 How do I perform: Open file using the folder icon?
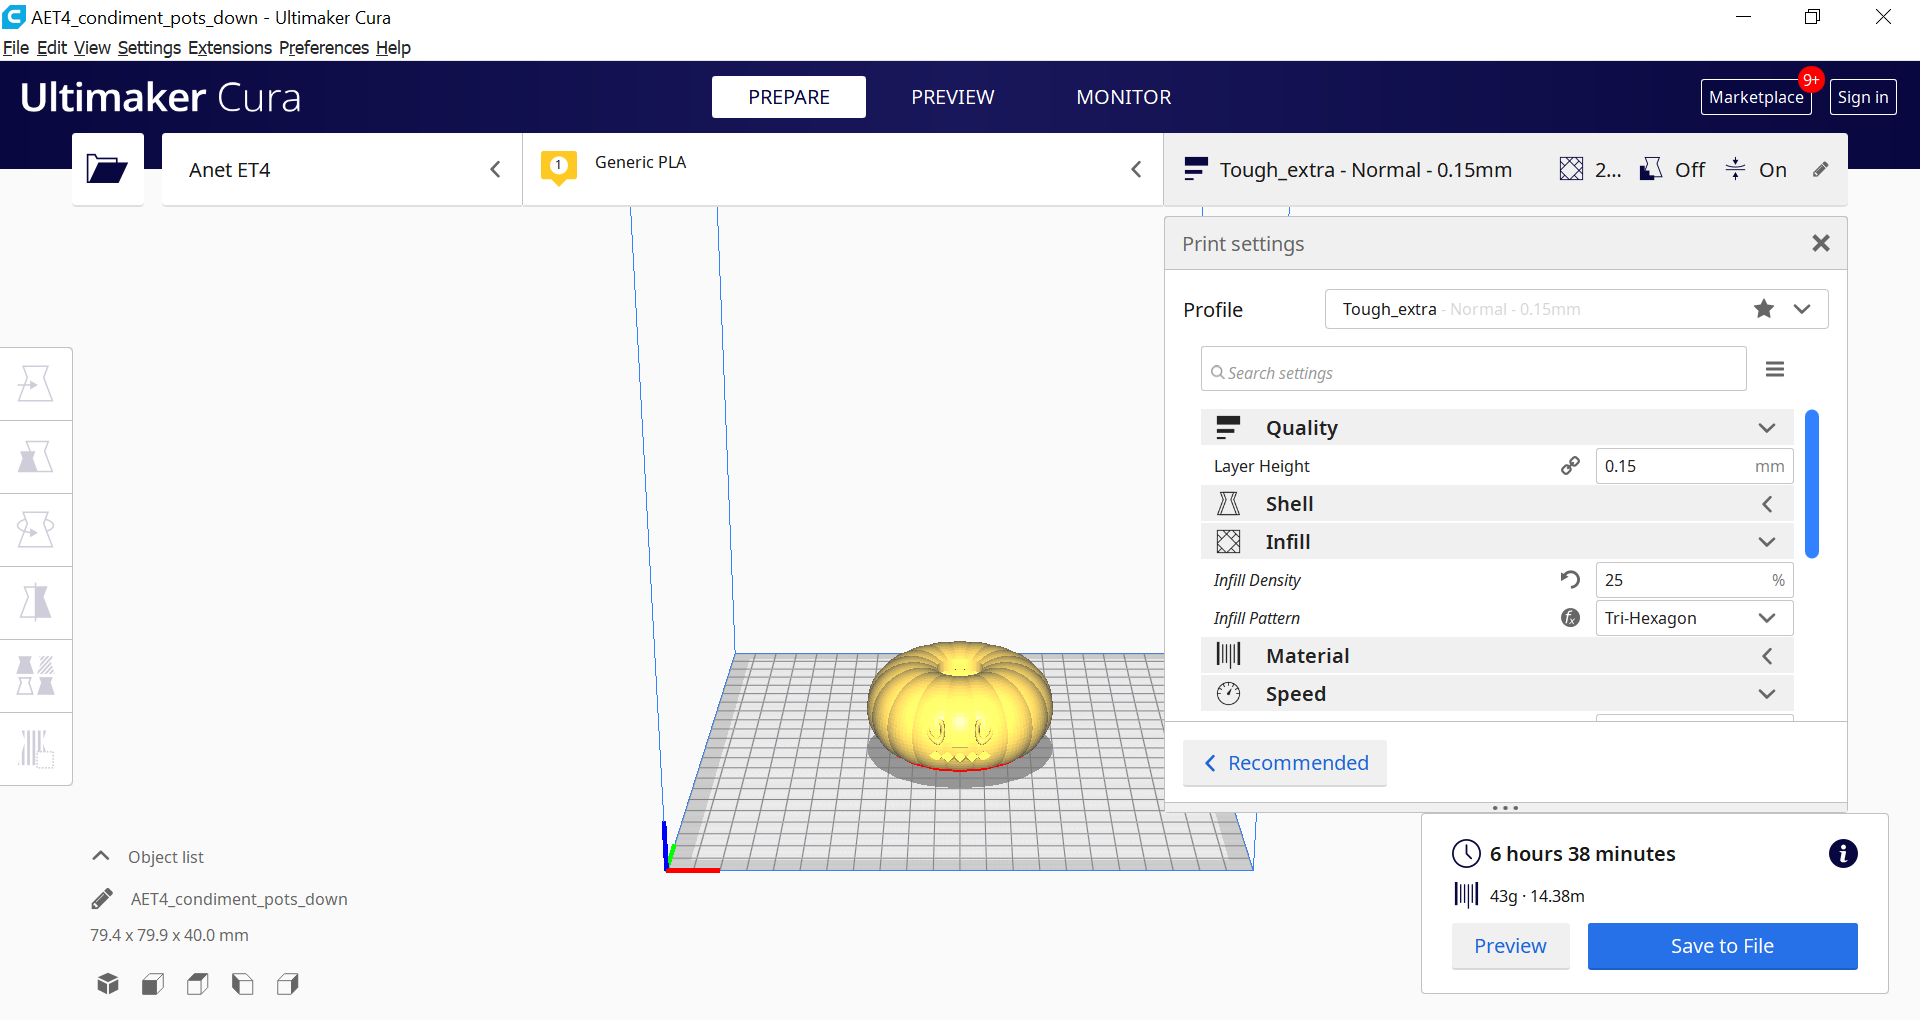click(x=107, y=169)
